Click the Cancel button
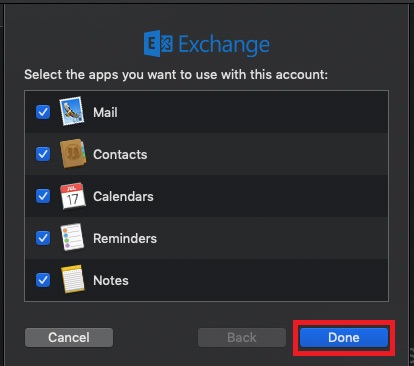This screenshot has height=366, width=414. pos(69,338)
